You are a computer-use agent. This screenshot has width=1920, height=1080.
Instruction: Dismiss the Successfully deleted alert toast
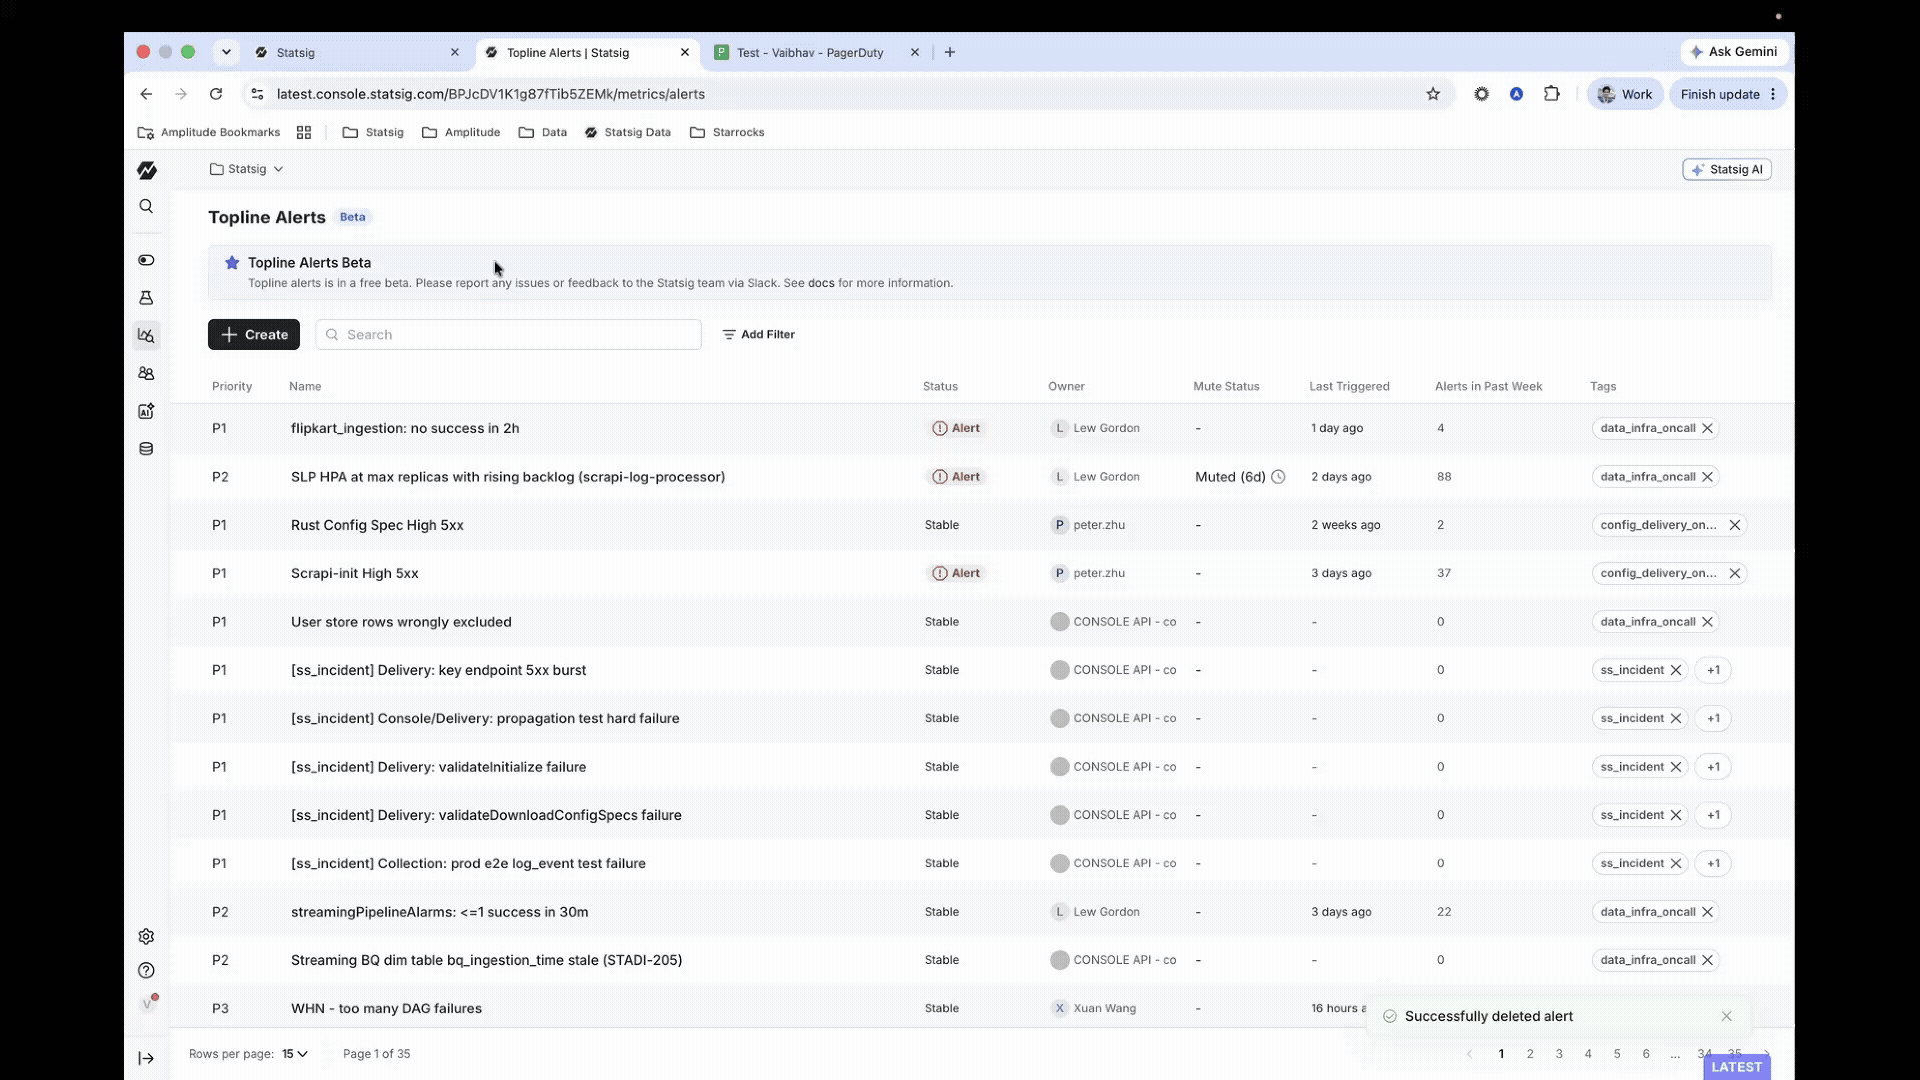pos(1727,1016)
